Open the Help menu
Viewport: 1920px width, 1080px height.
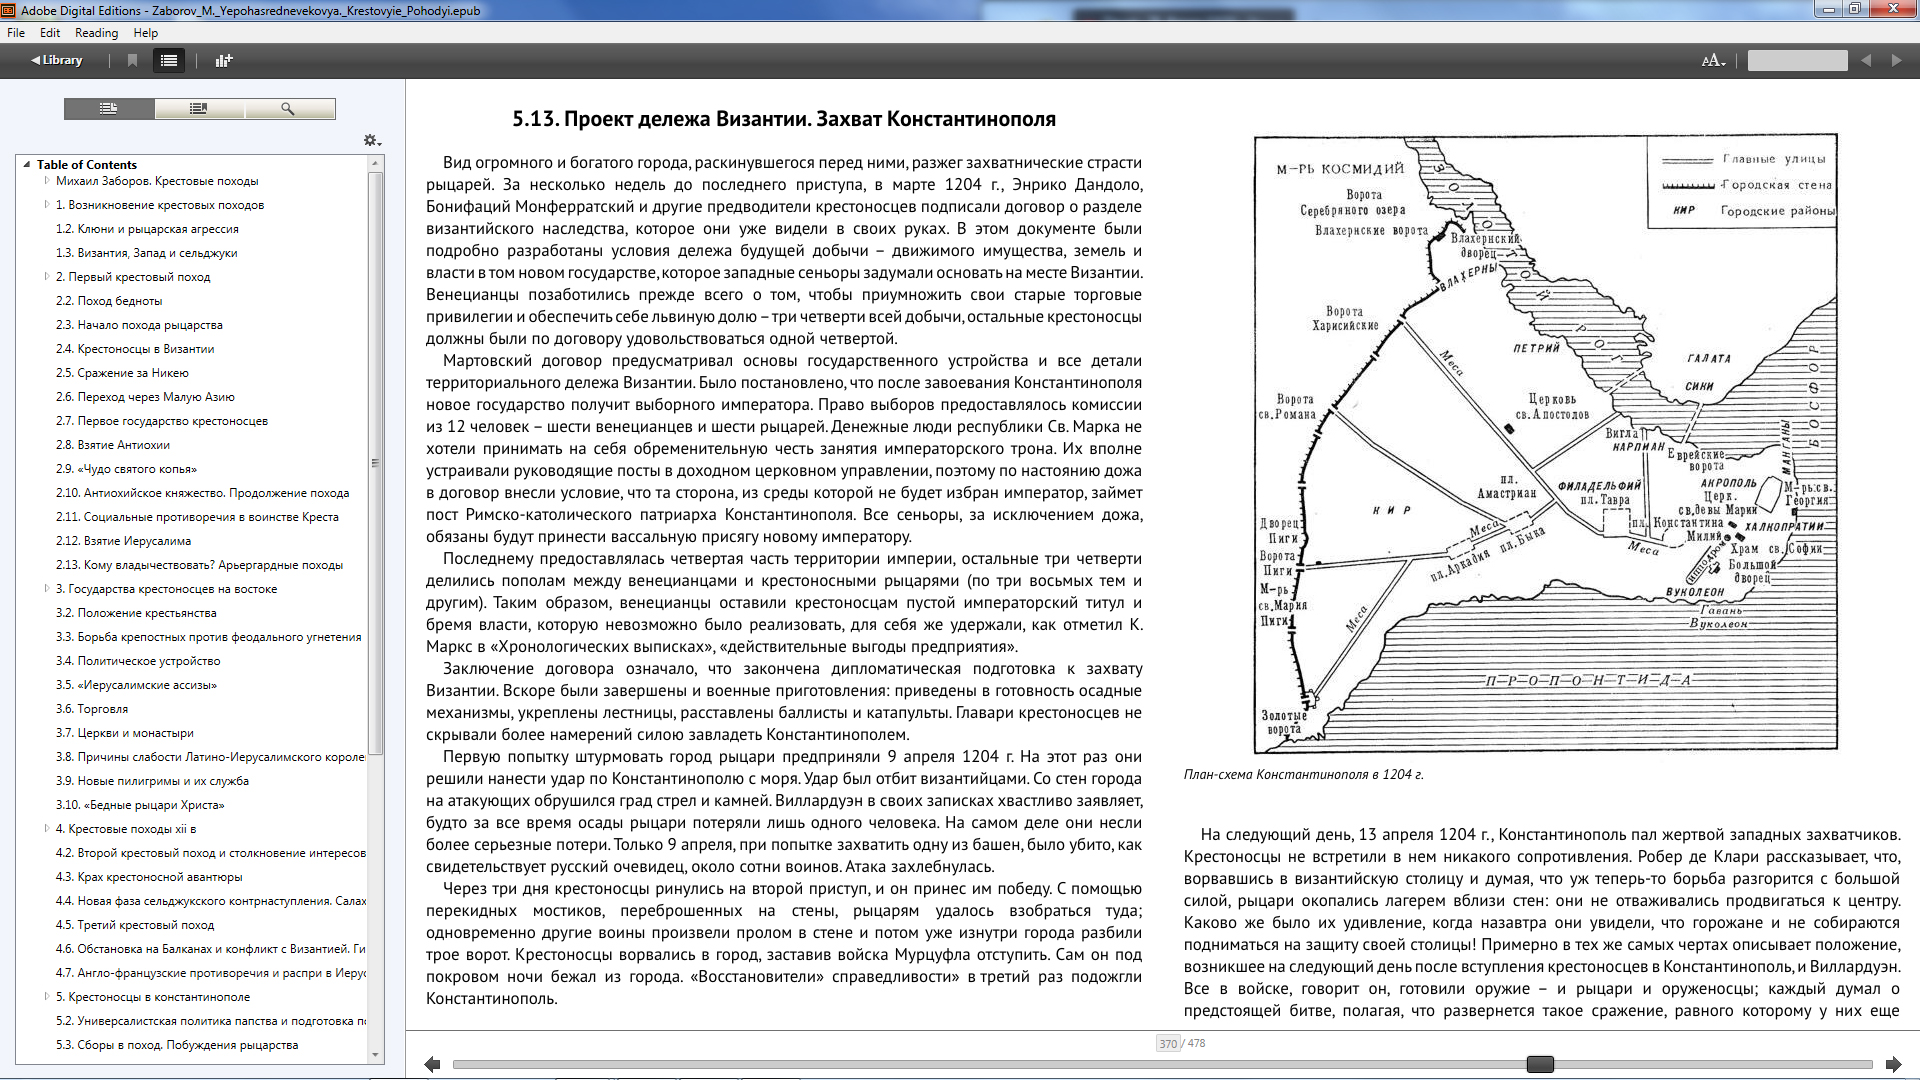click(x=146, y=33)
